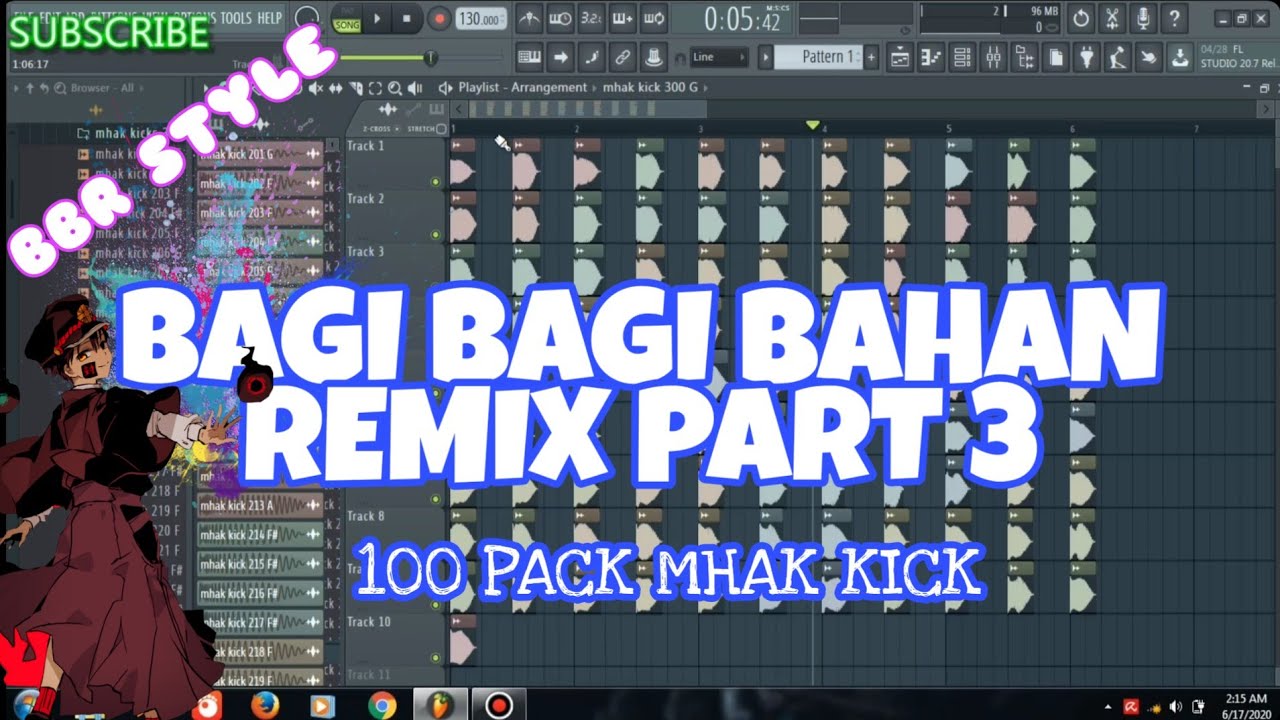Add new pattern with plus button
This screenshot has width=1280, height=720.
coord(871,57)
